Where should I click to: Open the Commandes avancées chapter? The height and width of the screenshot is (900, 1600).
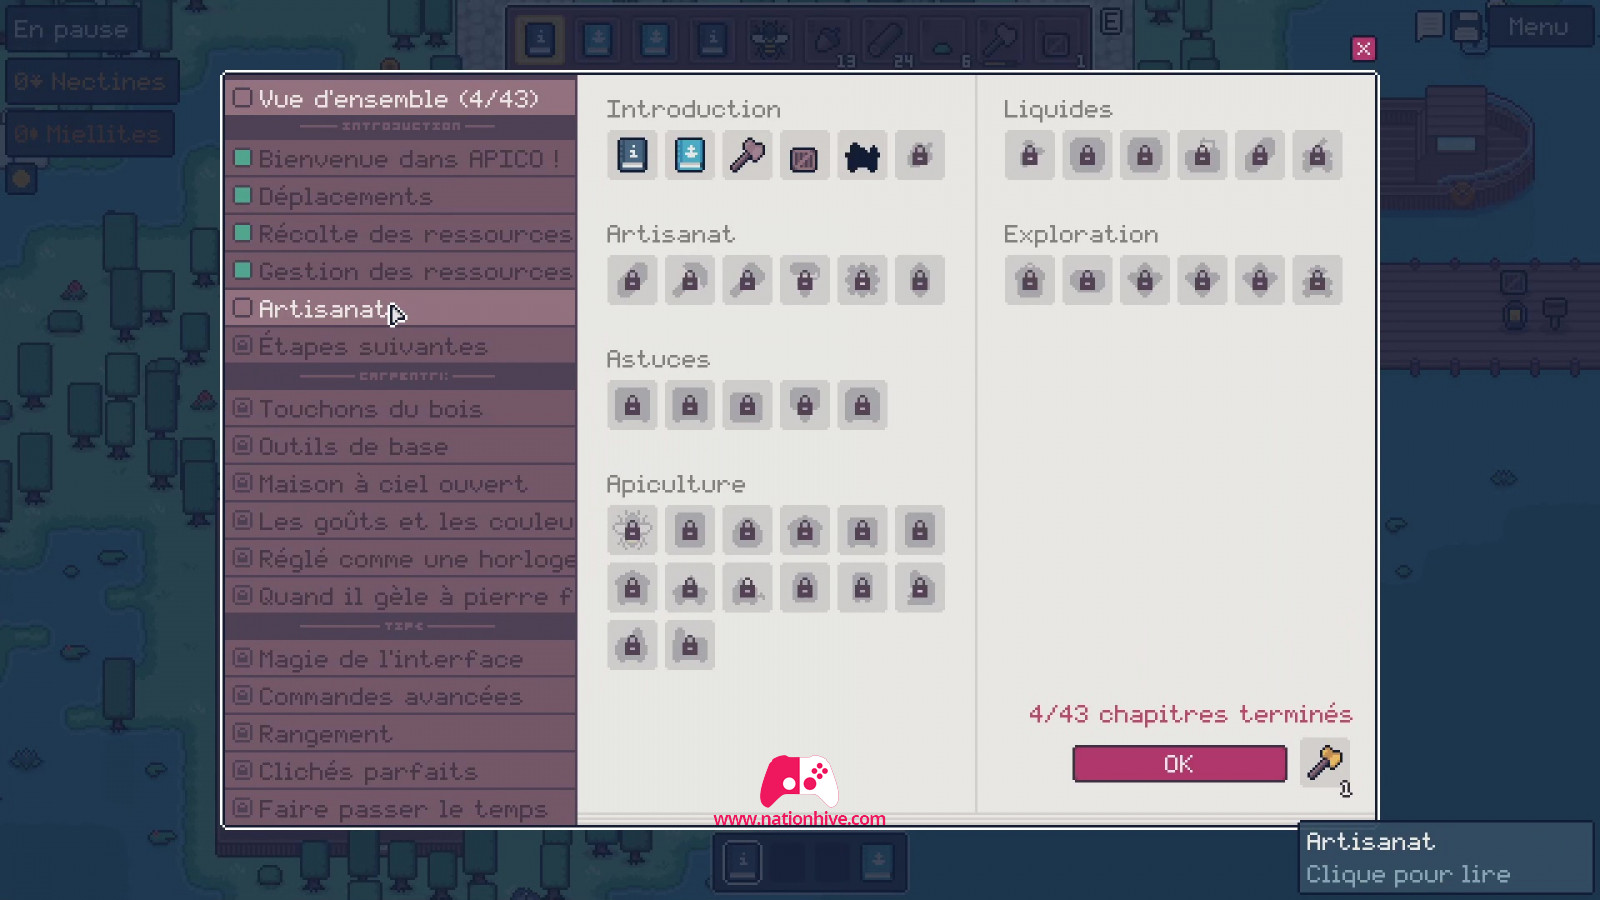401,696
